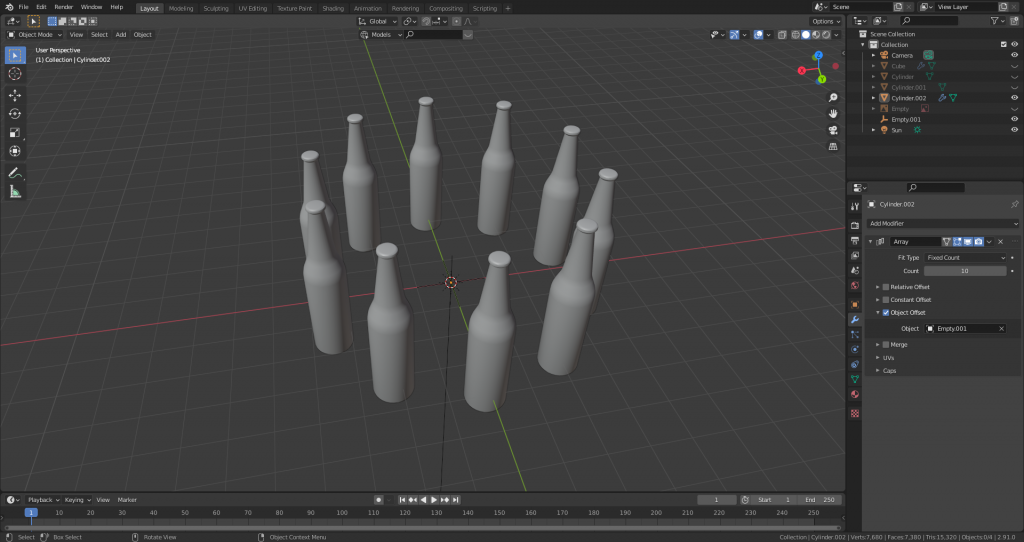Jump to the timeline end frame
Viewport: 1024px width, 542px height.
point(456,500)
